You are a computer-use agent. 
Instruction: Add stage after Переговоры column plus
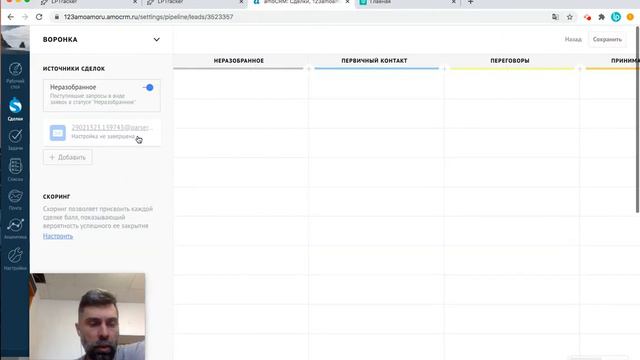tap(580, 69)
